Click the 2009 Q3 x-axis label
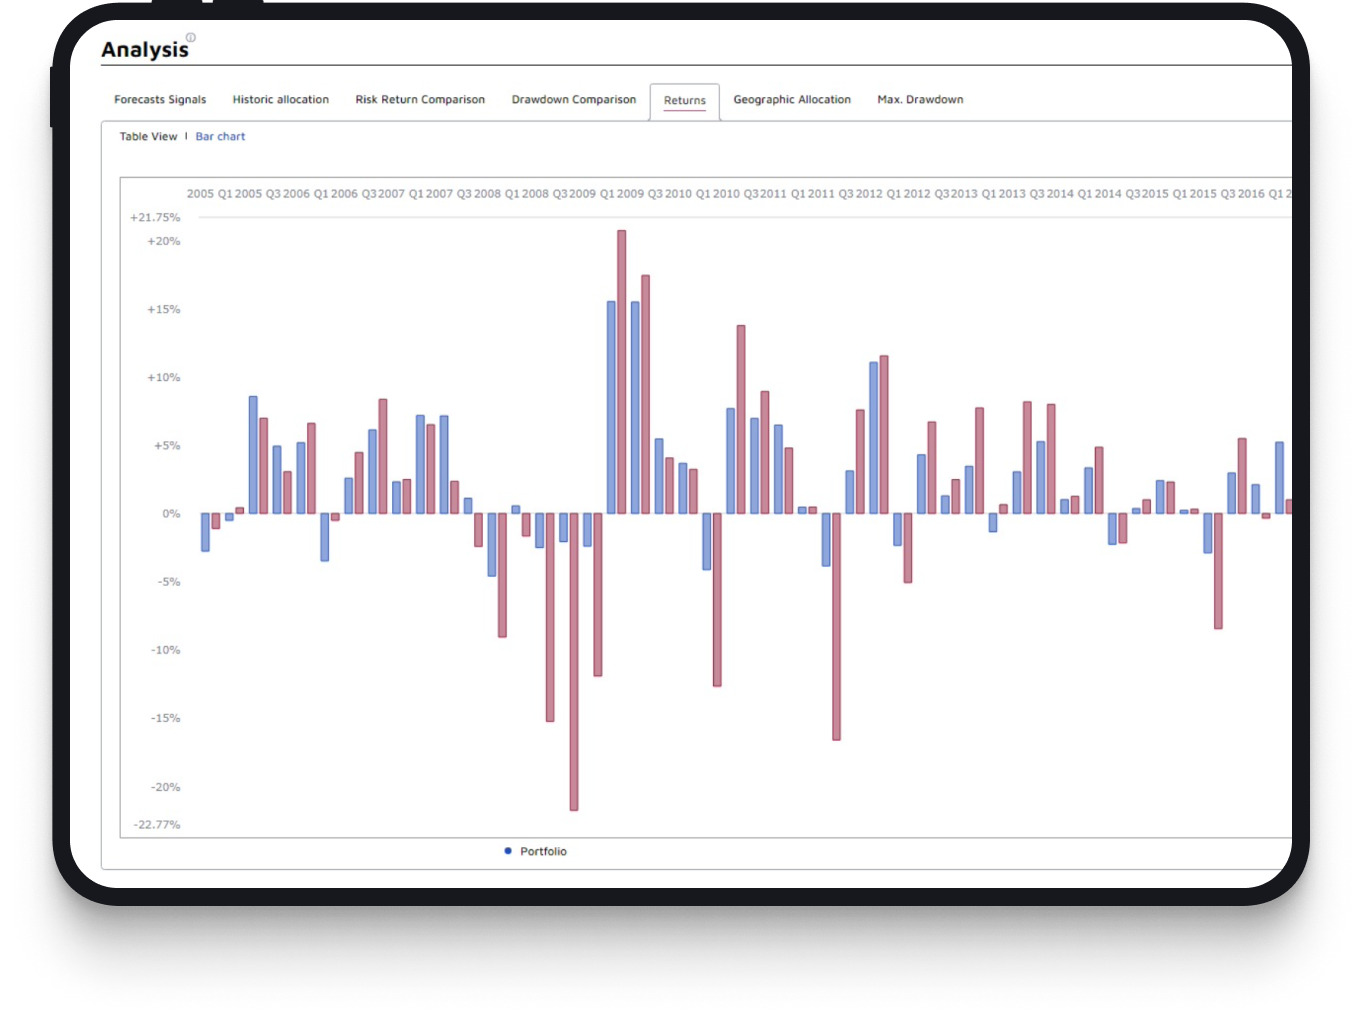The width and height of the screenshot is (1360, 1018). click(639, 194)
